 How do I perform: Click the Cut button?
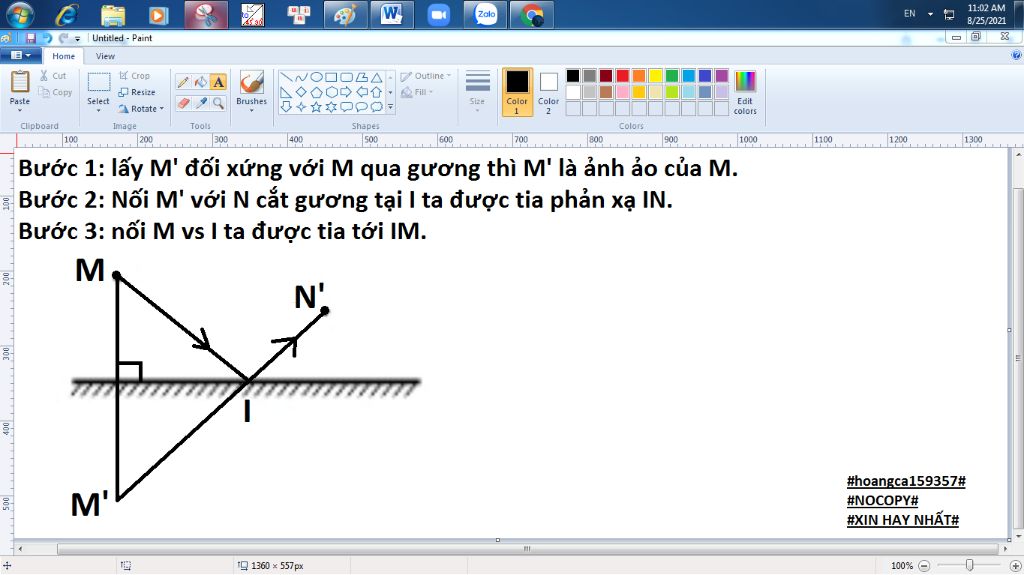point(53,76)
